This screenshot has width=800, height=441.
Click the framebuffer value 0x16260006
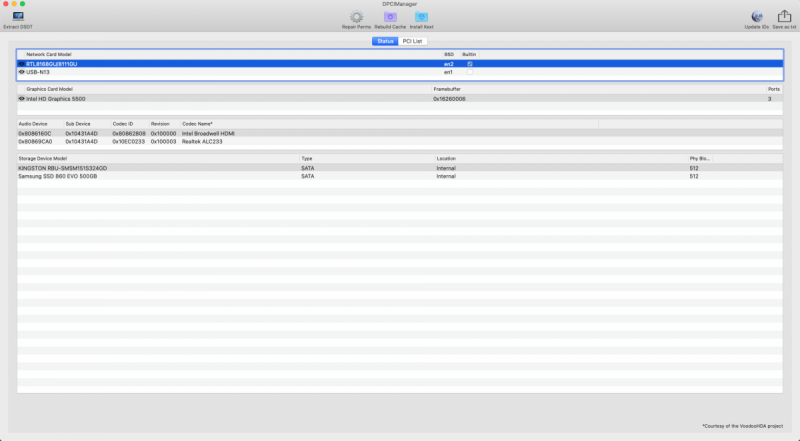point(449,99)
